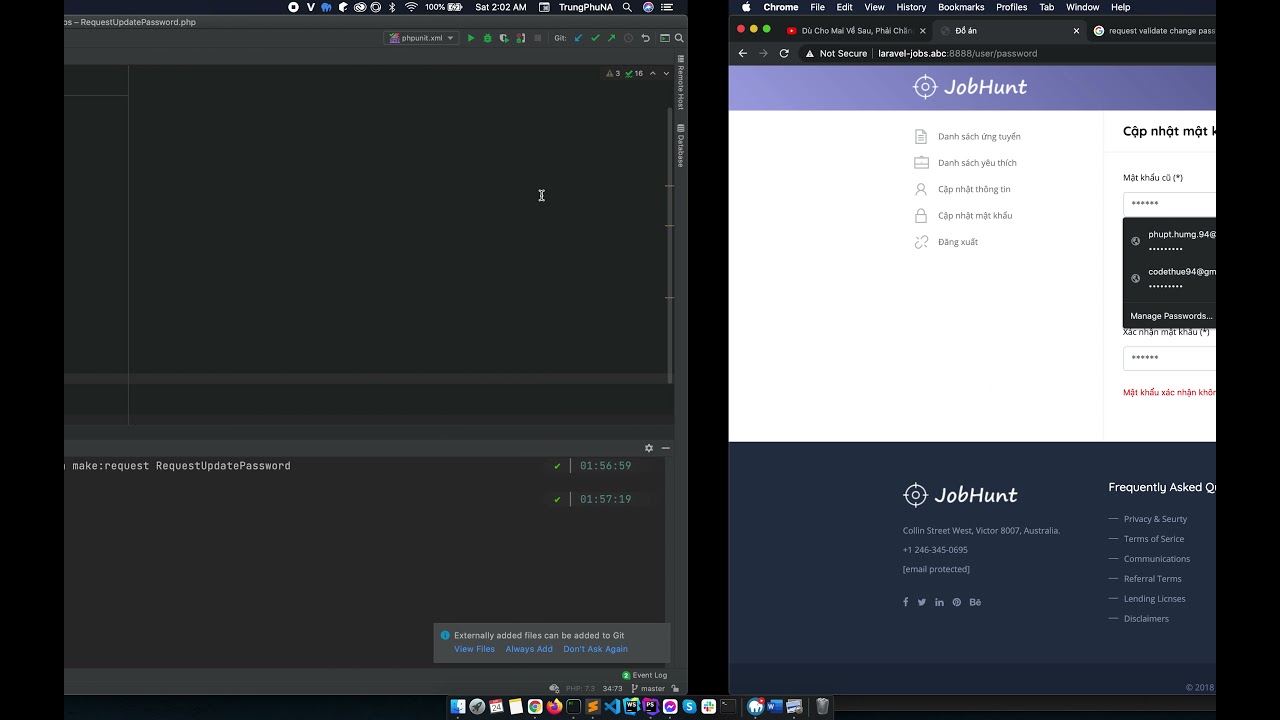Run the phpunit.xml configuration in PhpStorm

click(471, 38)
